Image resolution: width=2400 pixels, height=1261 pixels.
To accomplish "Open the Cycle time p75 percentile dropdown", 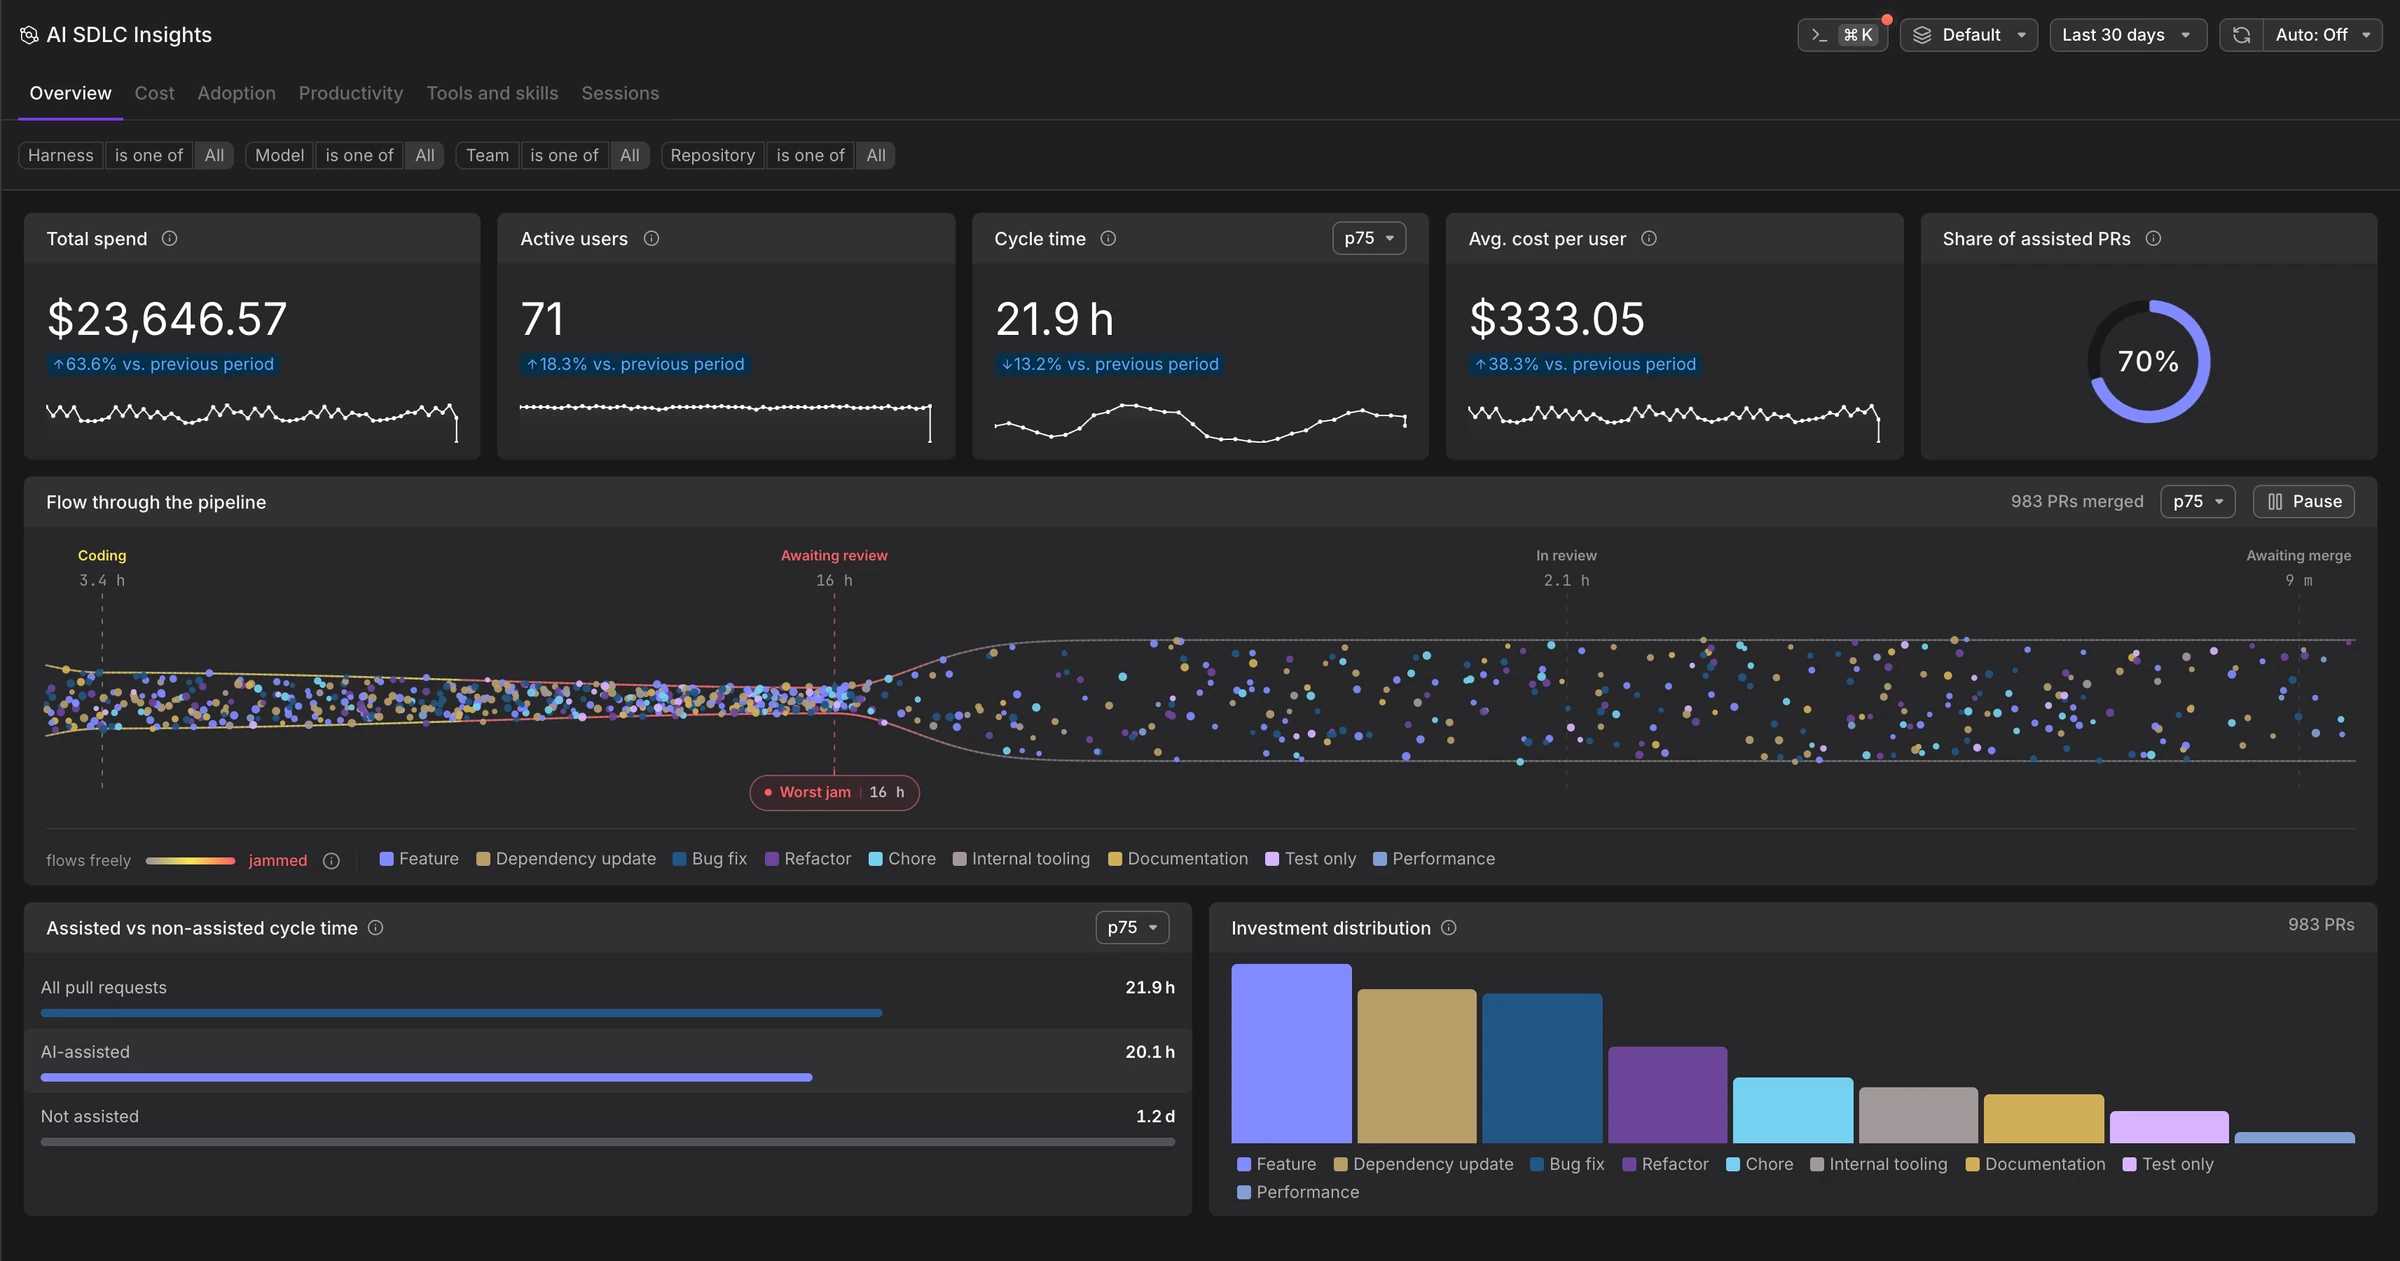I will pos(1368,238).
